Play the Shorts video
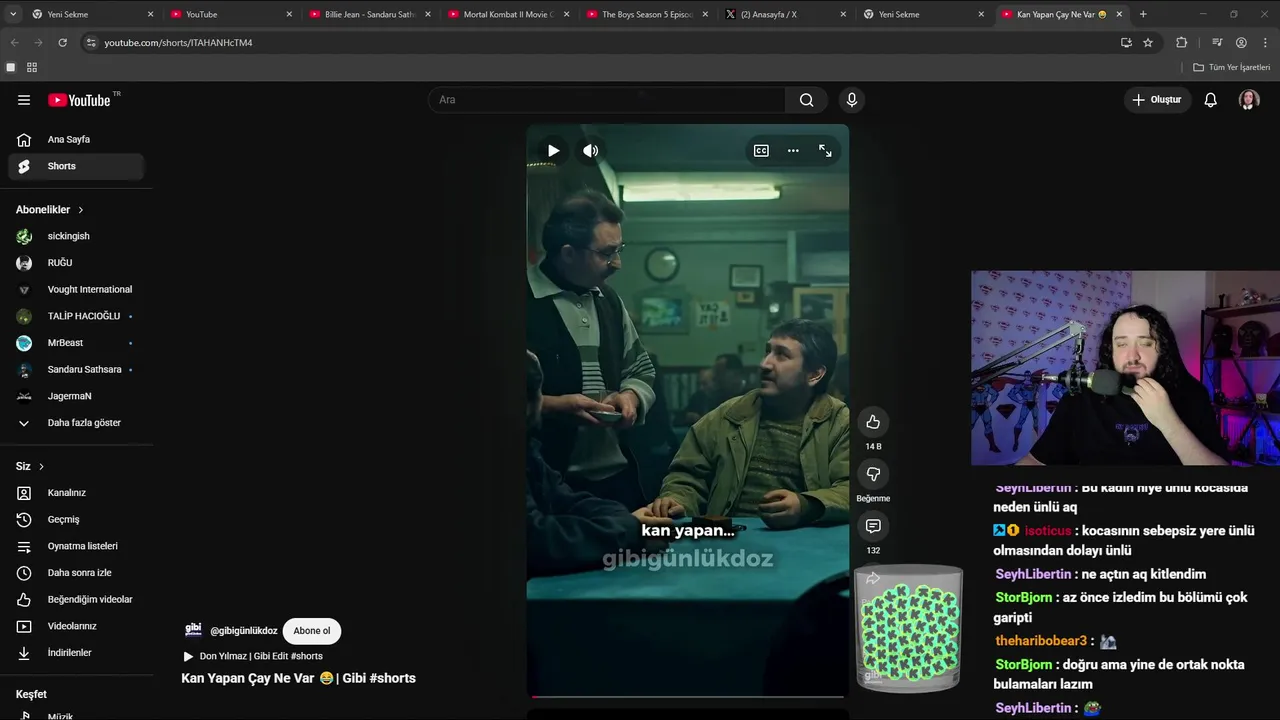Screen dimensions: 1280x720 553,151
